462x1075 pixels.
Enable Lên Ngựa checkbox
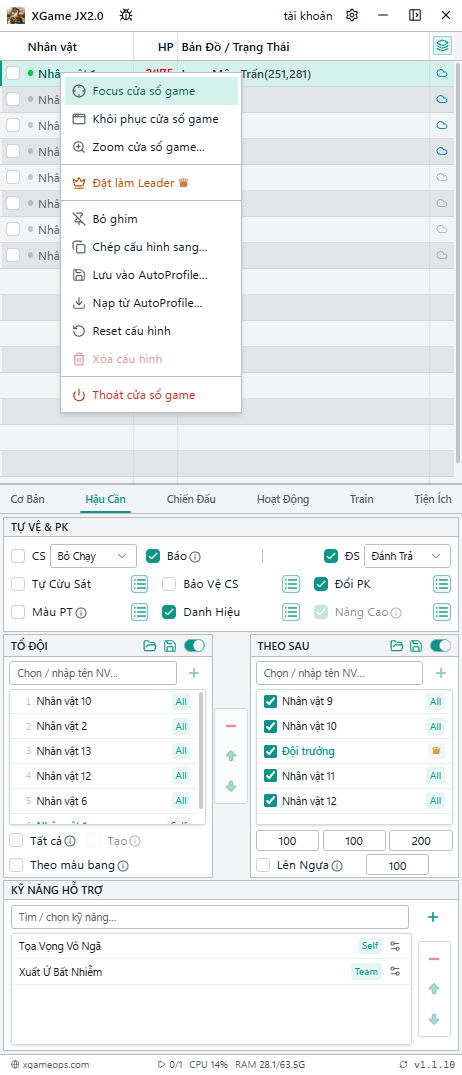(263, 865)
